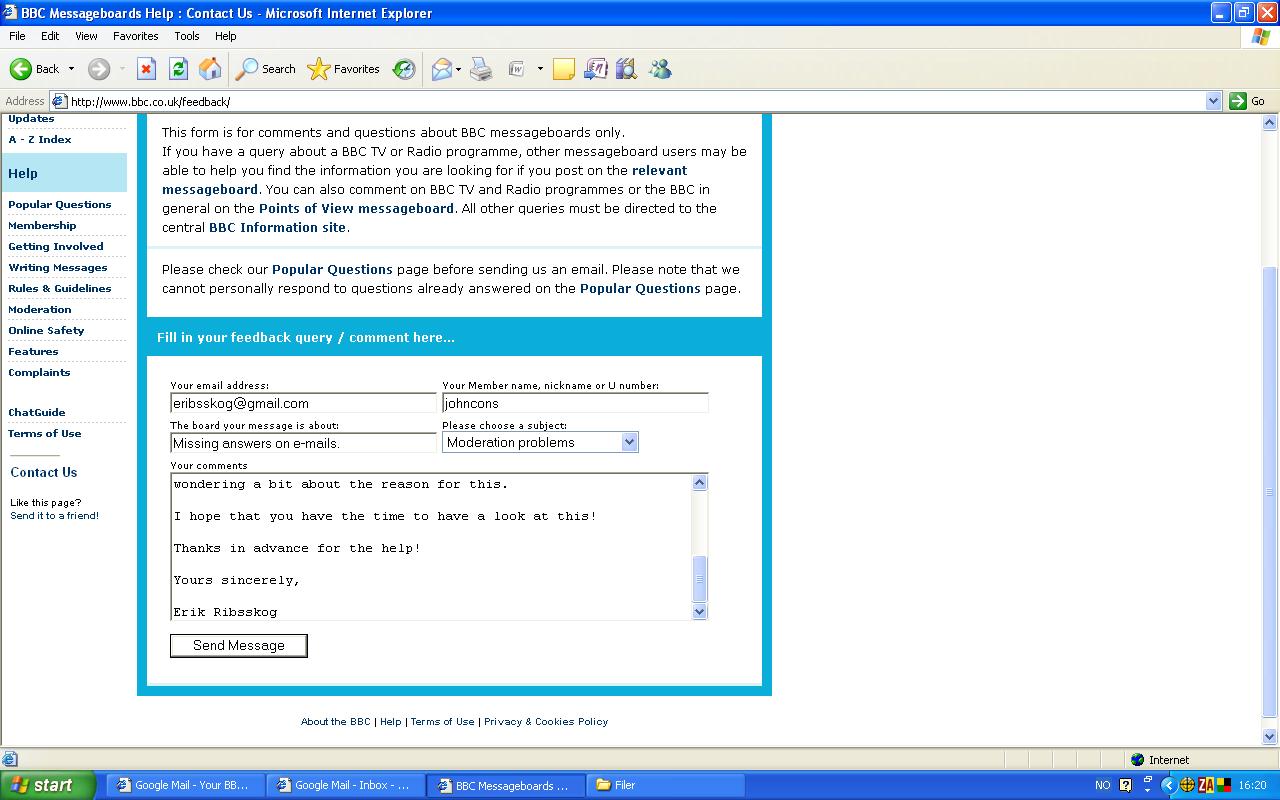This screenshot has width=1280, height=800.
Task: Go to the Home page icon
Action: (x=210, y=69)
